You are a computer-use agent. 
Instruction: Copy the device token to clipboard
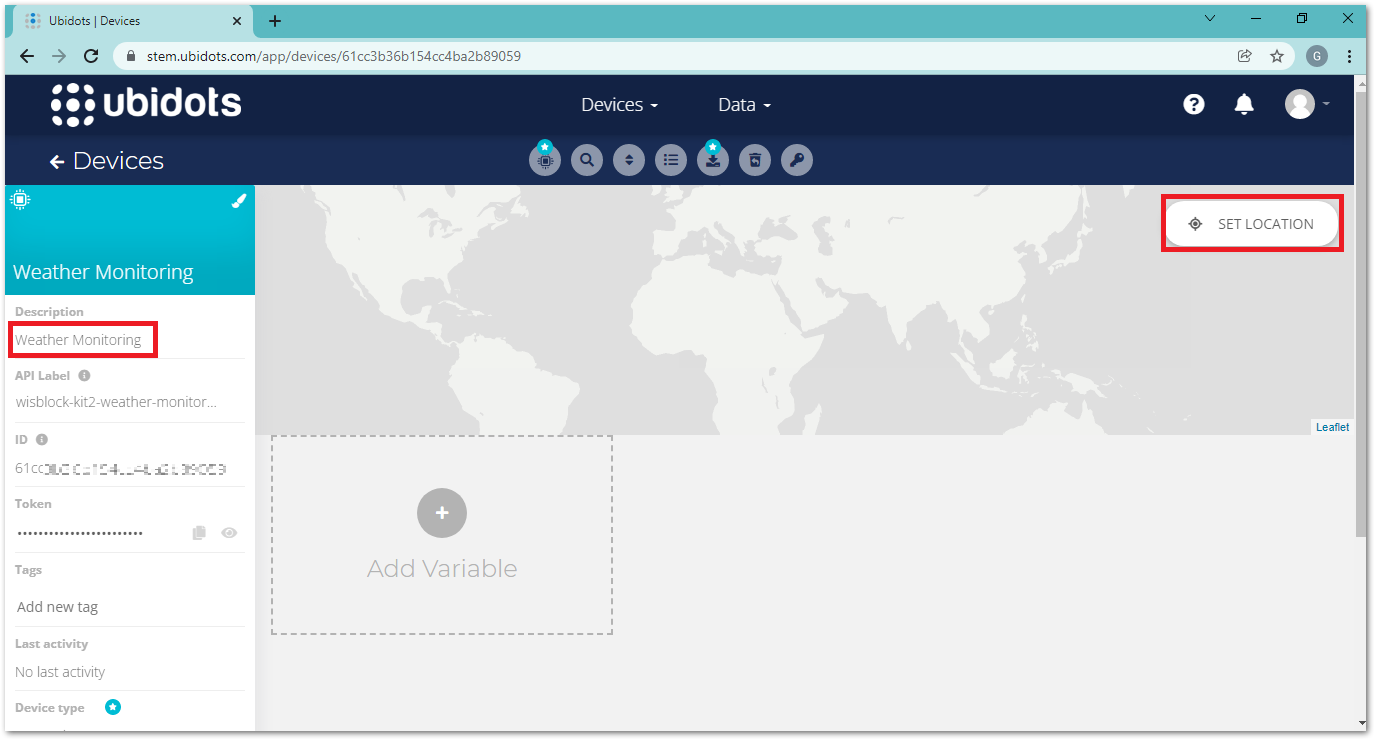pyautogui.click(x=199, y=533)
